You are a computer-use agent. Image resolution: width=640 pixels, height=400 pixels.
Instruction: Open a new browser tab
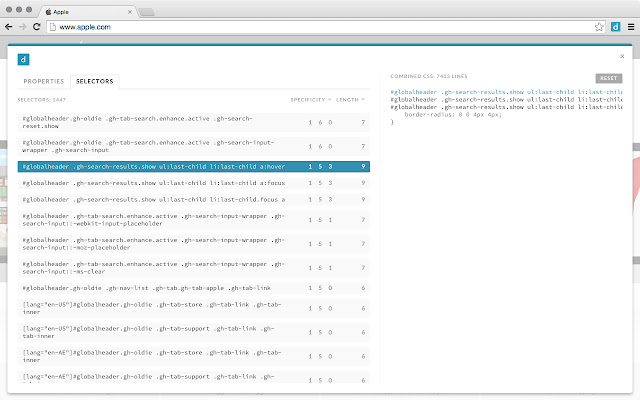146,10
